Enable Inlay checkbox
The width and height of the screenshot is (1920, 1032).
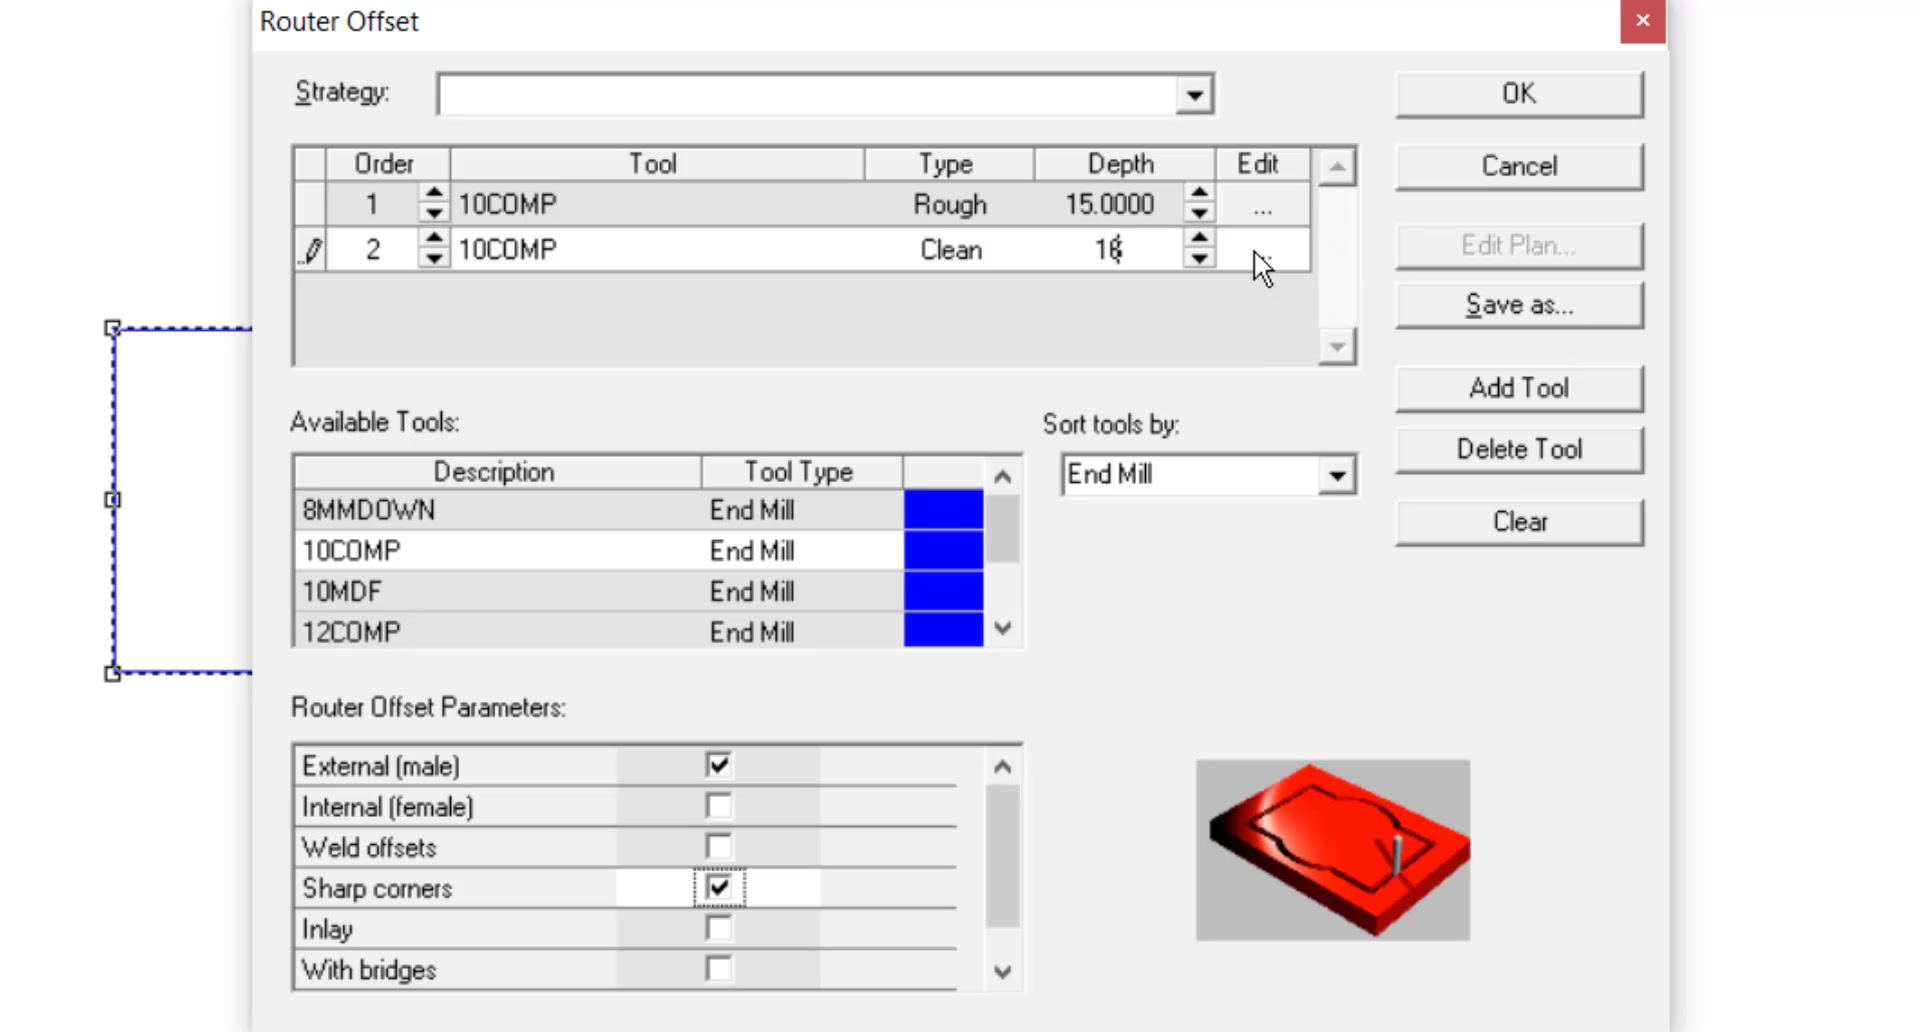(x=718, y=929)
